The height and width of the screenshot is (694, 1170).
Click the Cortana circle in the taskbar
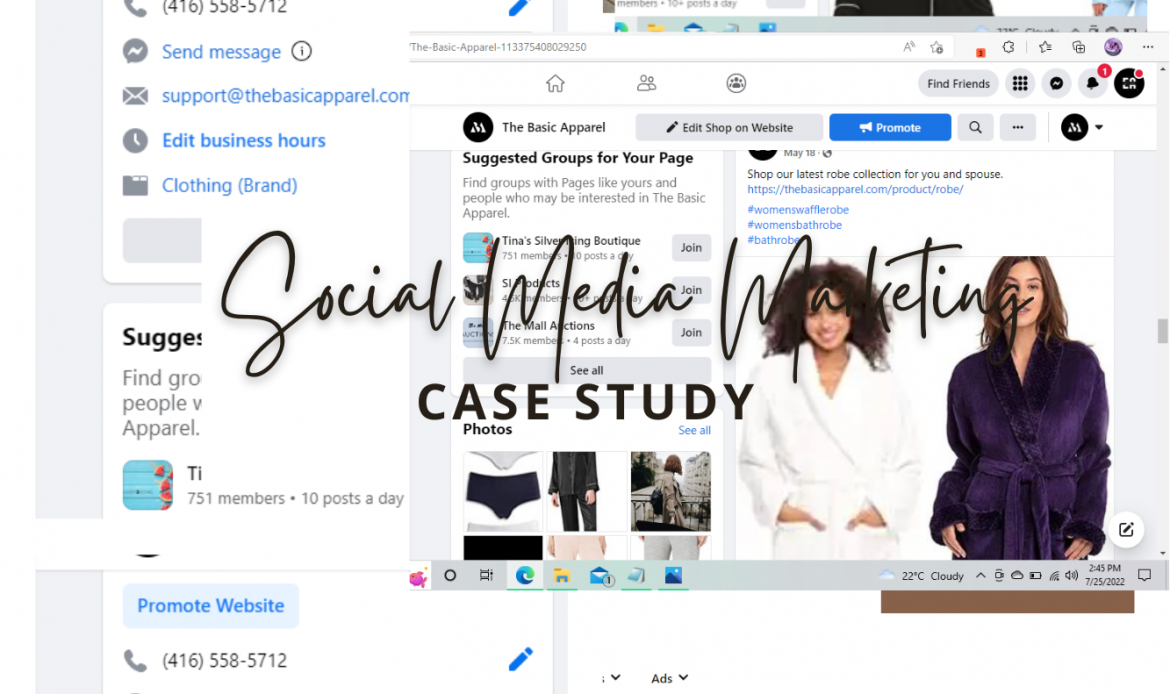pos(450,575)
